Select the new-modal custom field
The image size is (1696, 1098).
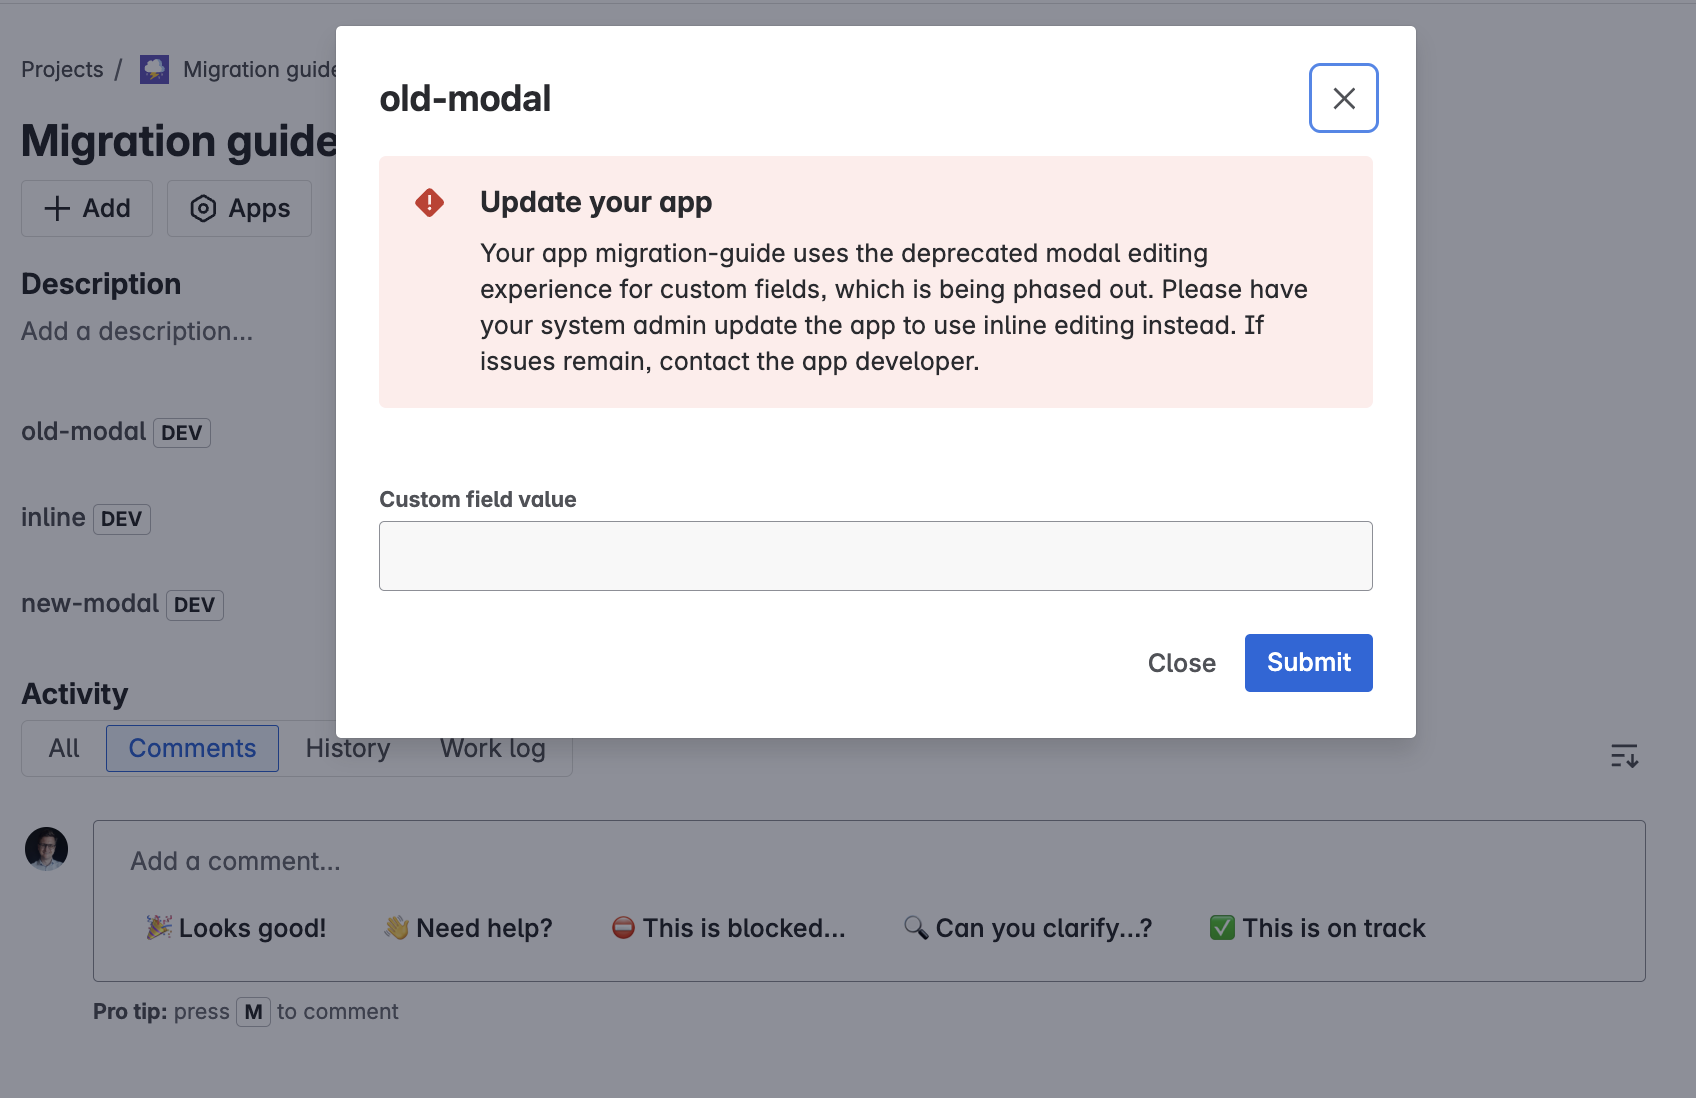90,604
